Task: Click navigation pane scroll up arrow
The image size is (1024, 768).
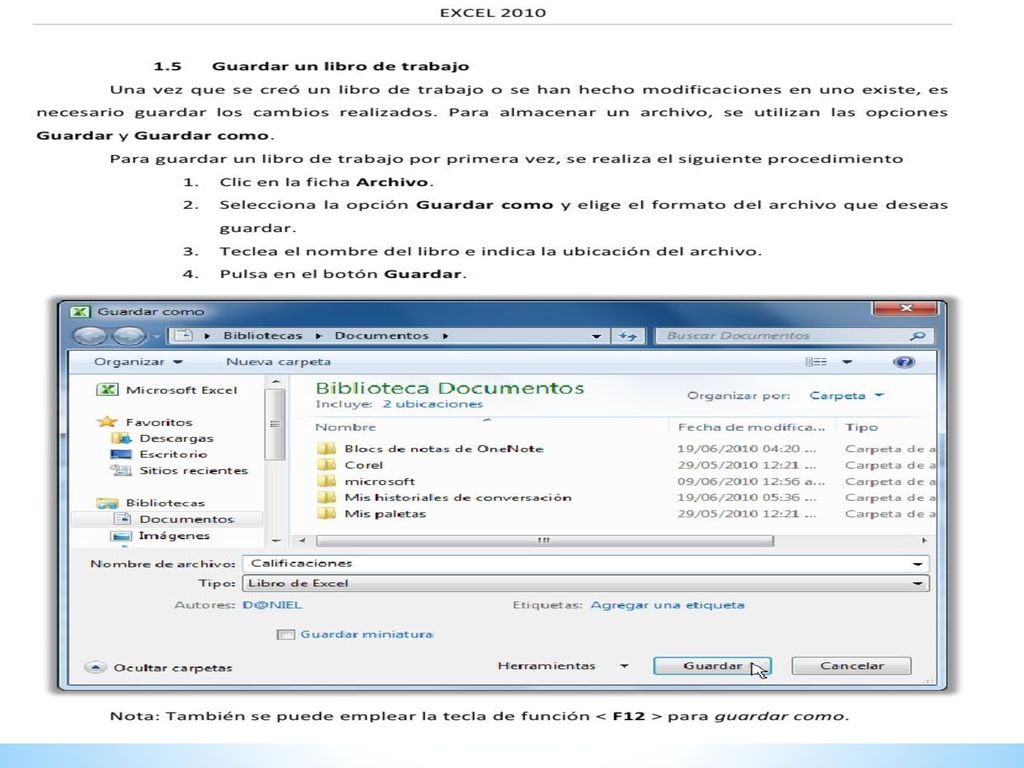Action: tap(276, 381)
